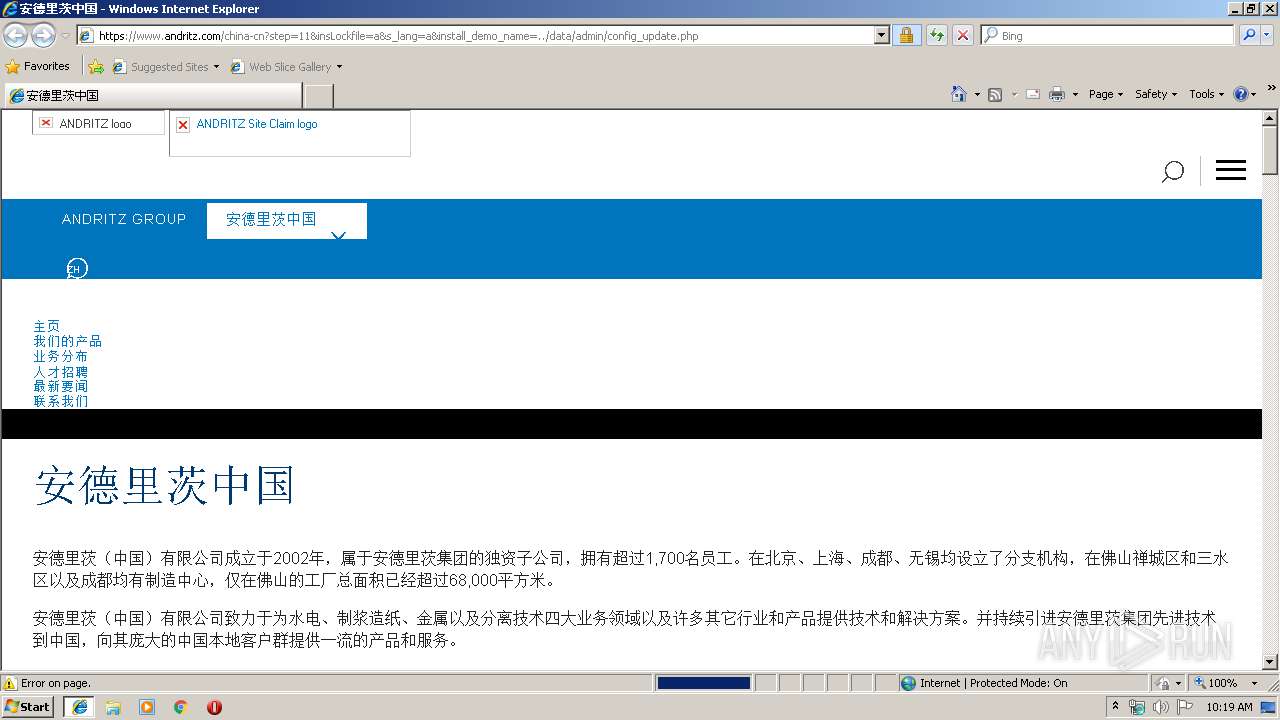This screenshot has width=1280, height=720.
Task: Click the broken ANDRITZ logo image
Action: click(98, 123)
